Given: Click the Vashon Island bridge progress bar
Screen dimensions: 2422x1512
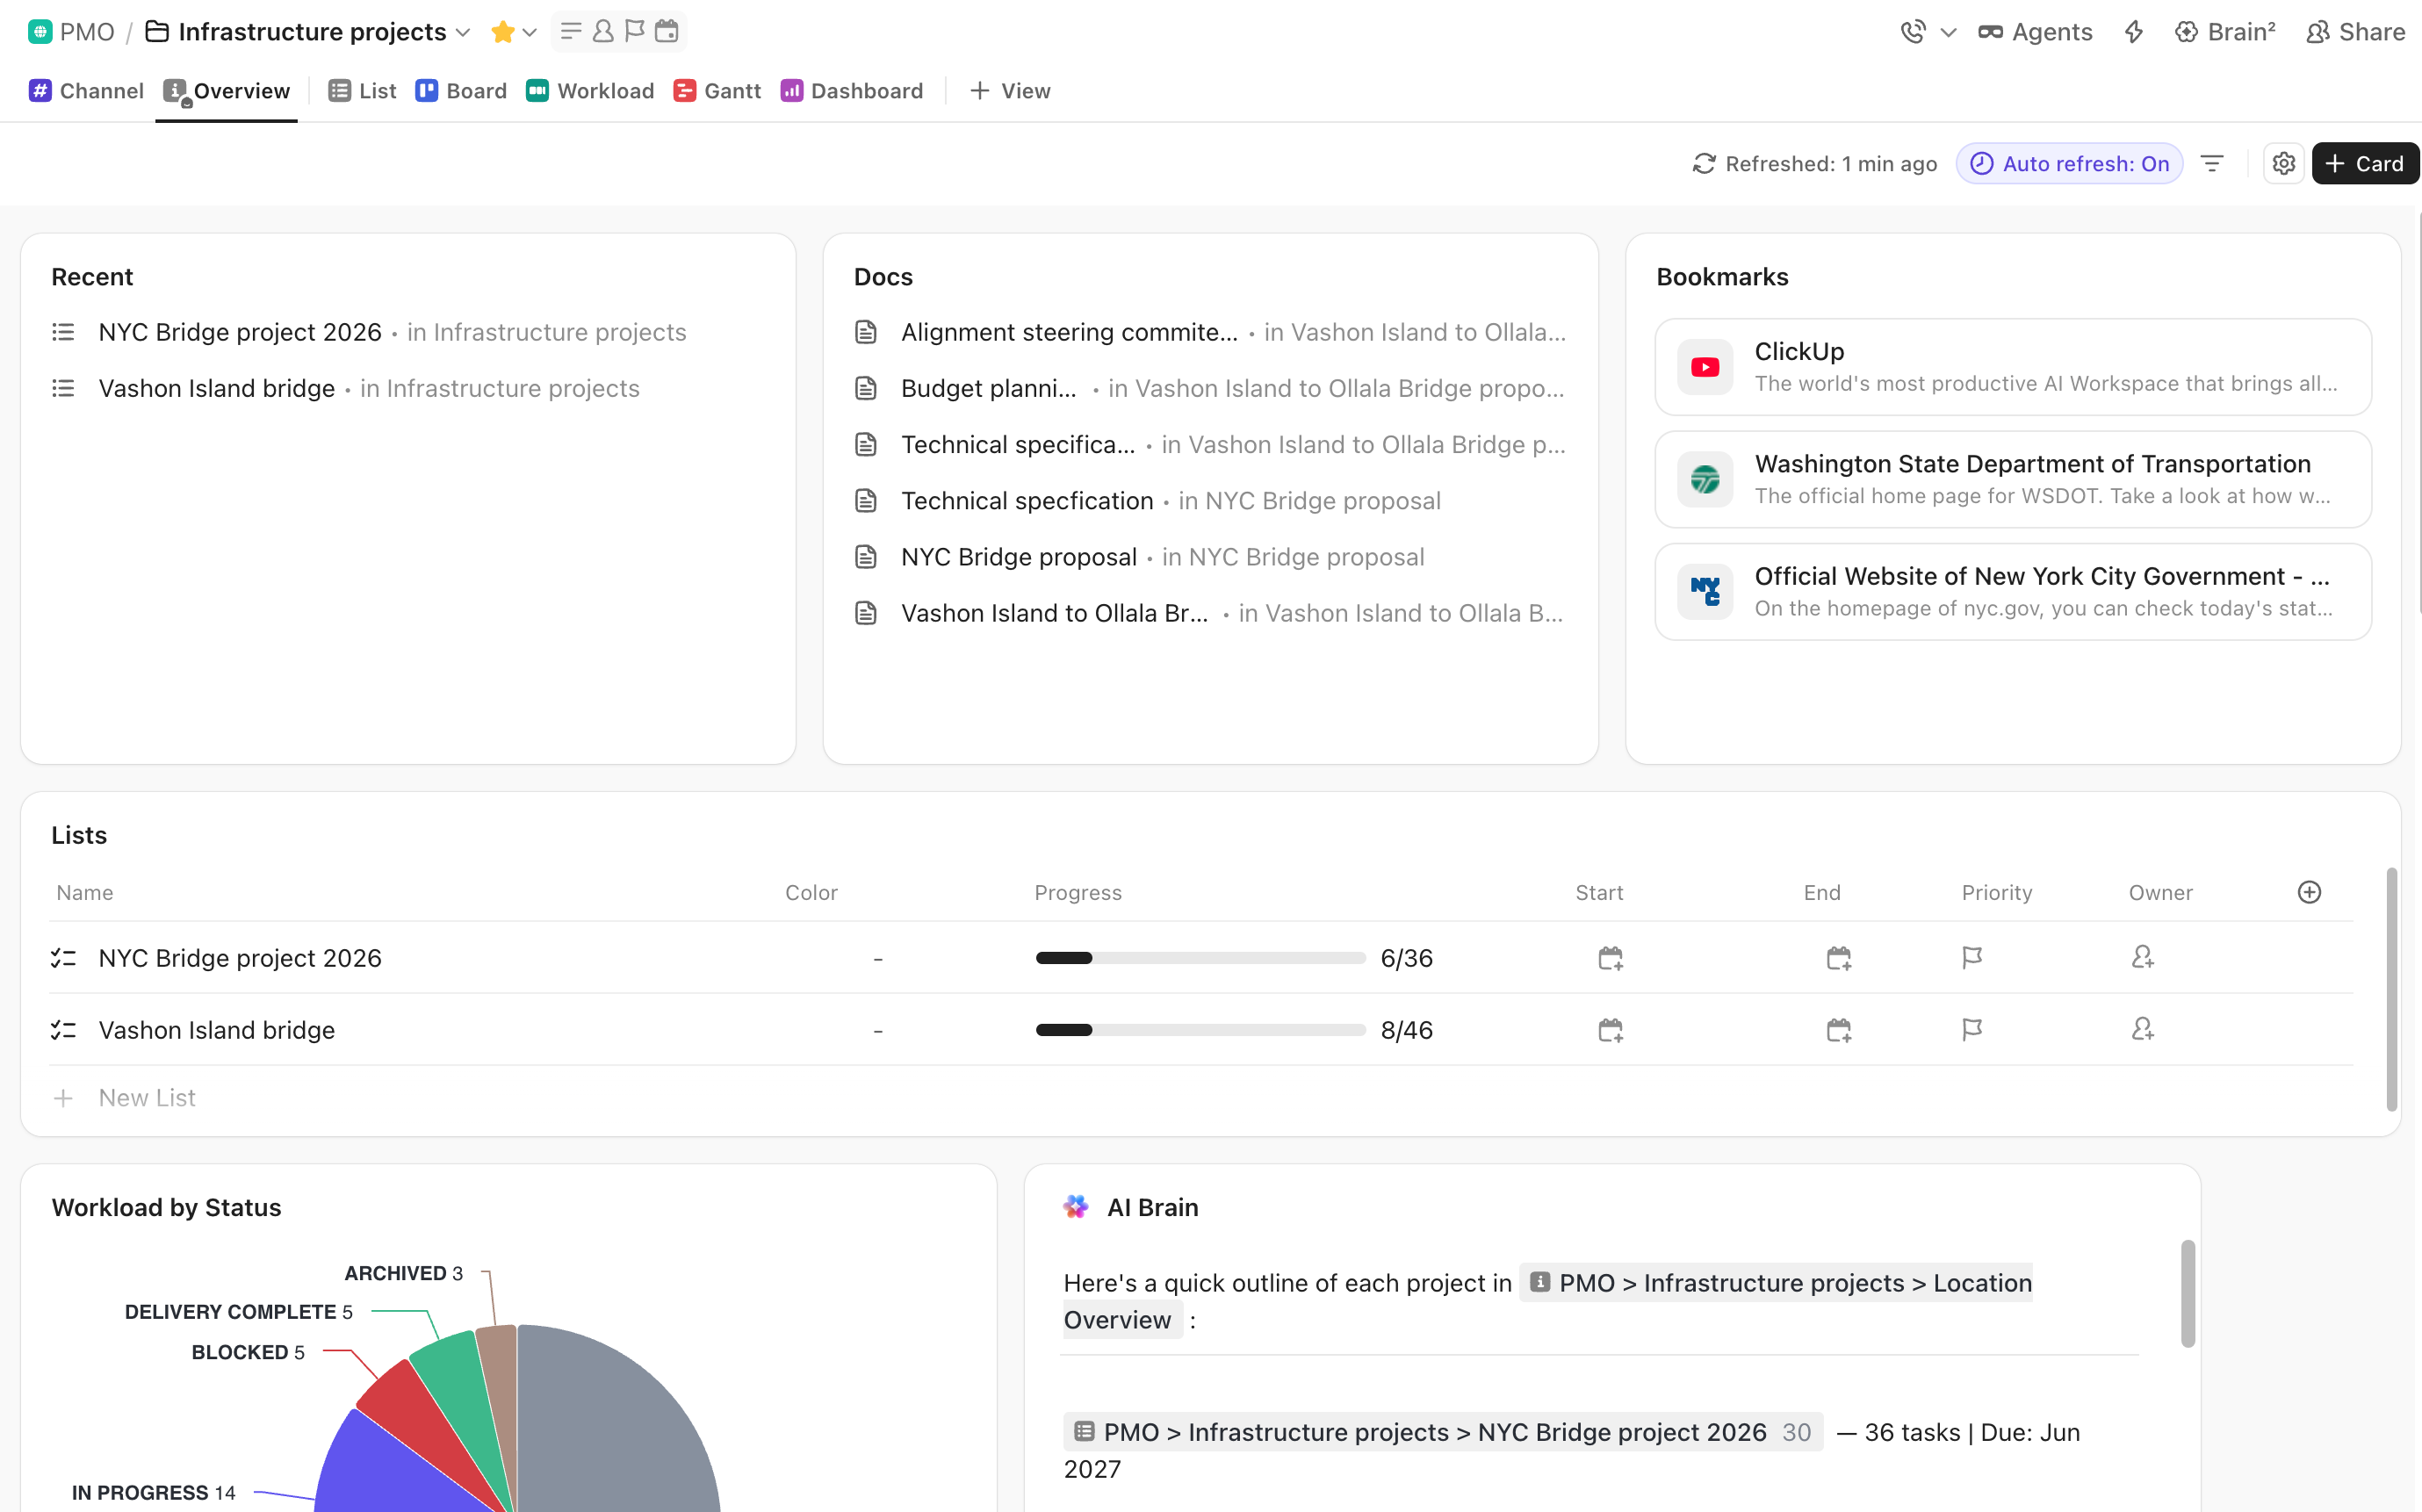Looking at the screenshot, I should (x=1200, y=1030).
